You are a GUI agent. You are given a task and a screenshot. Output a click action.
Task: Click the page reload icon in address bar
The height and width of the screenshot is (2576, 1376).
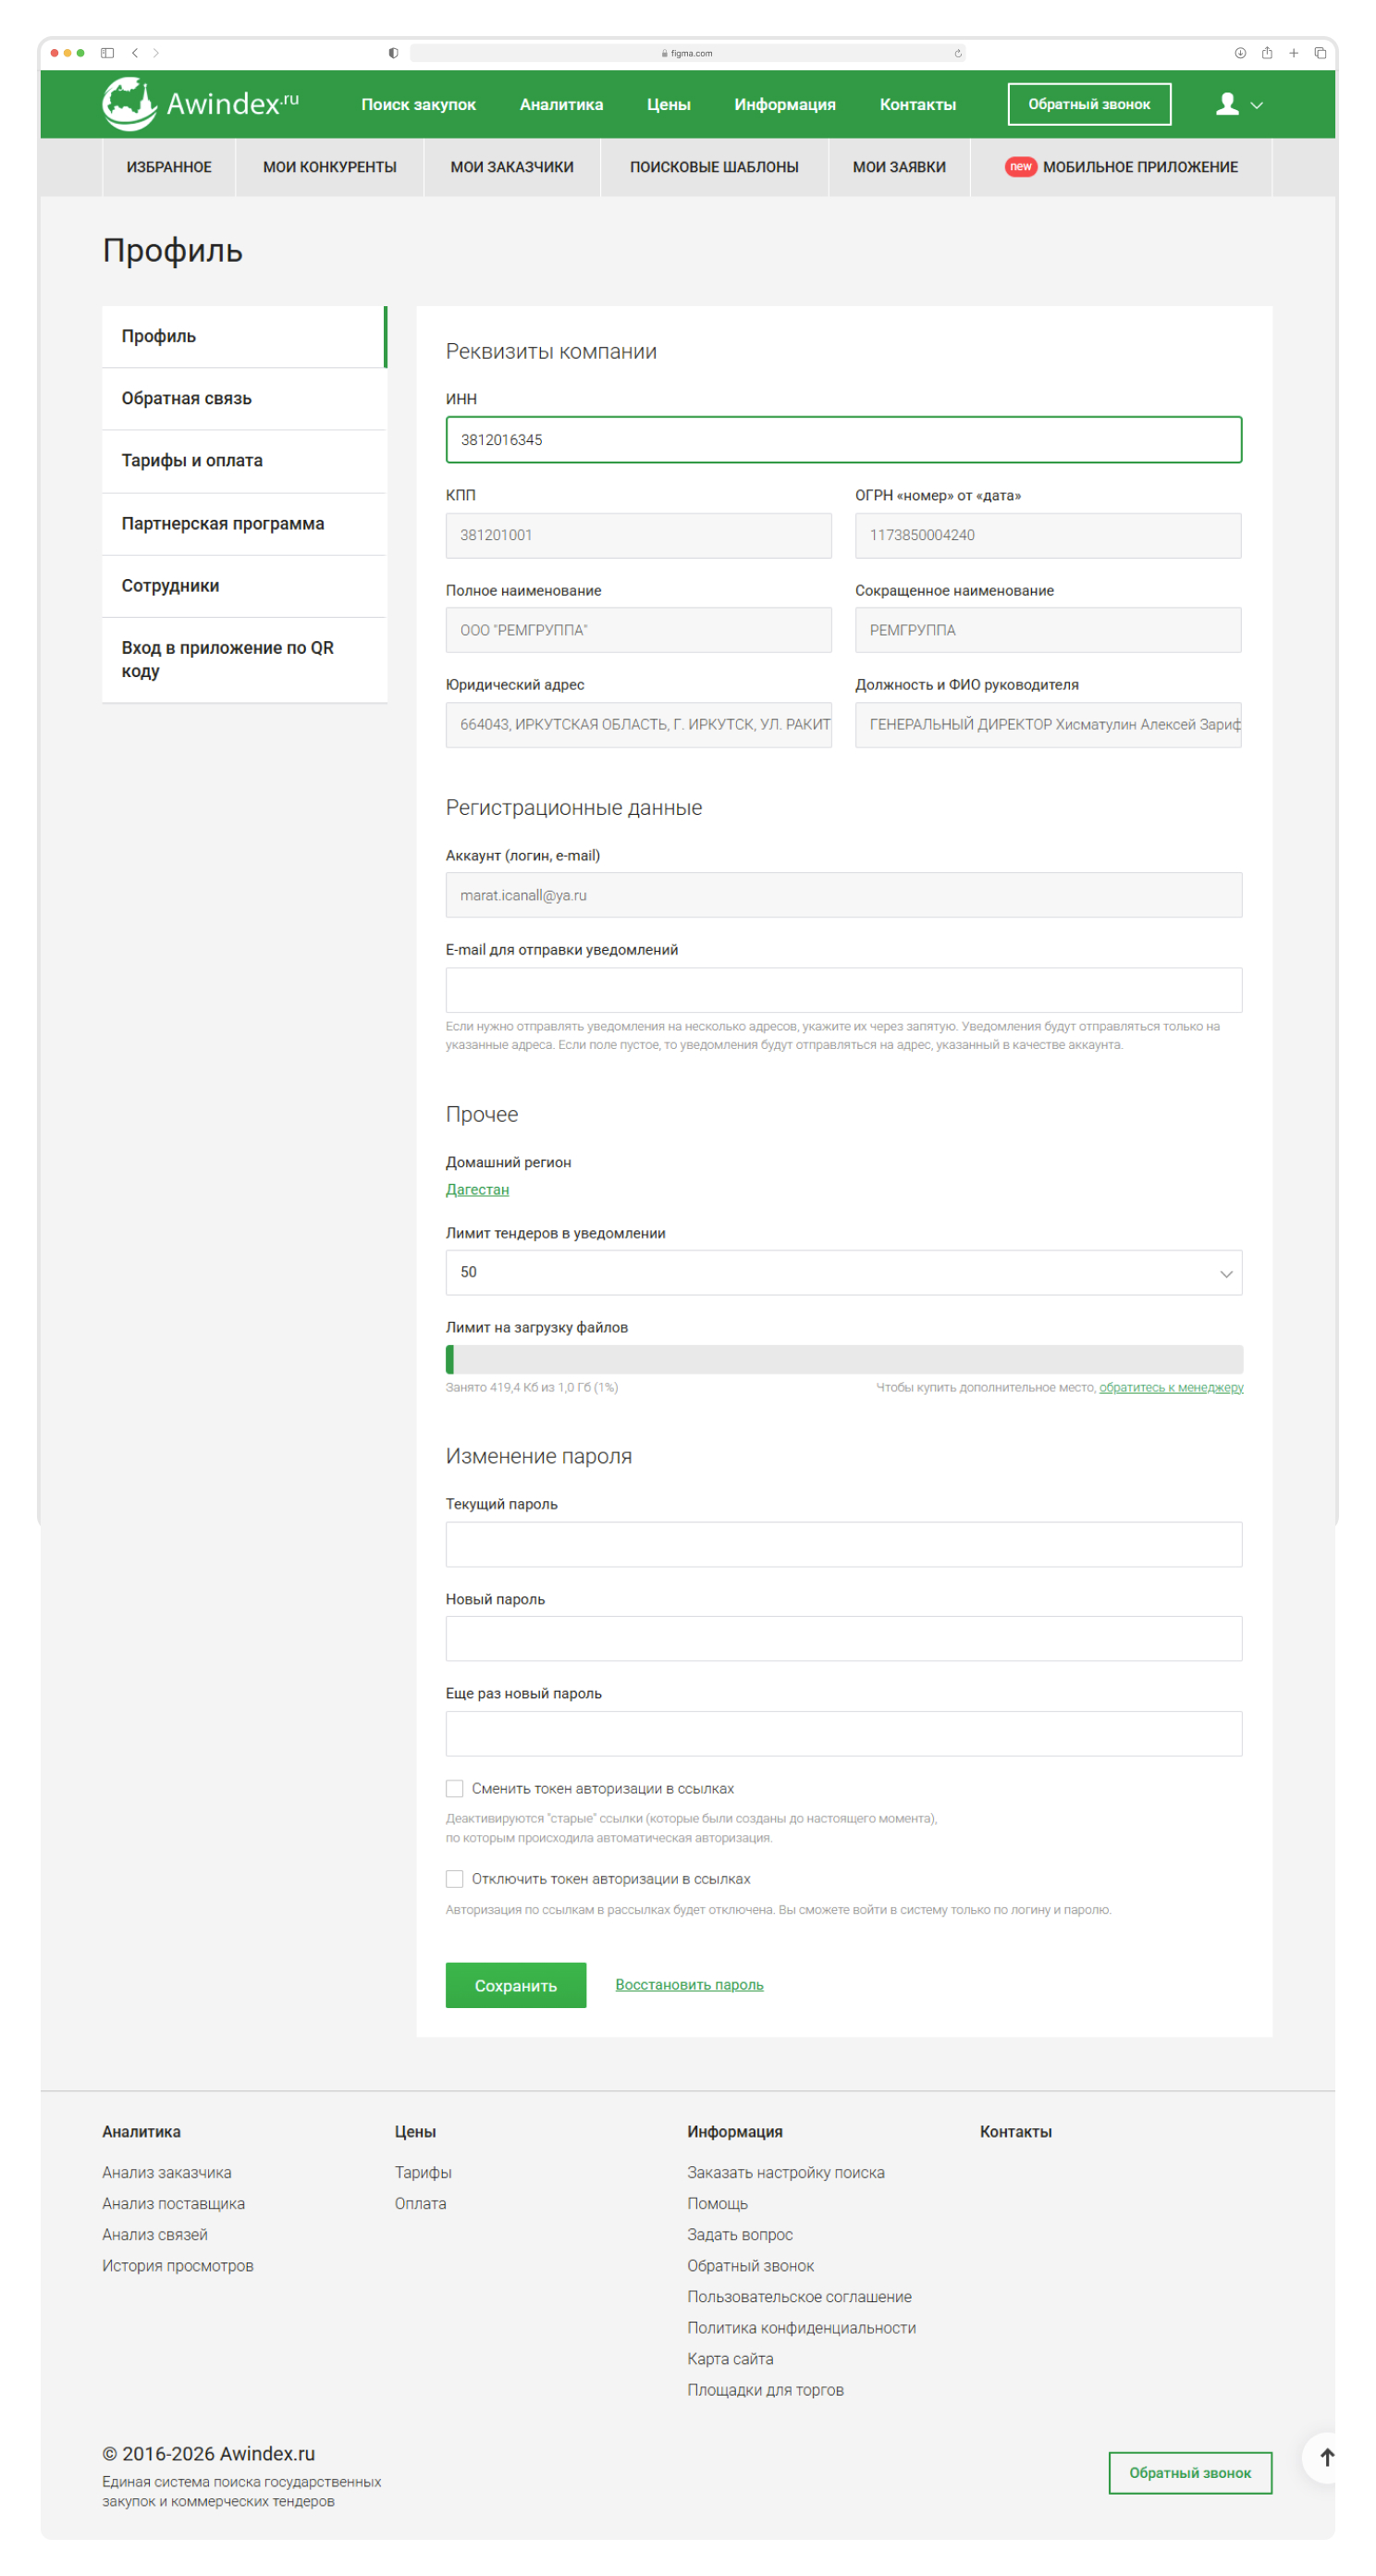click(958, 53)
